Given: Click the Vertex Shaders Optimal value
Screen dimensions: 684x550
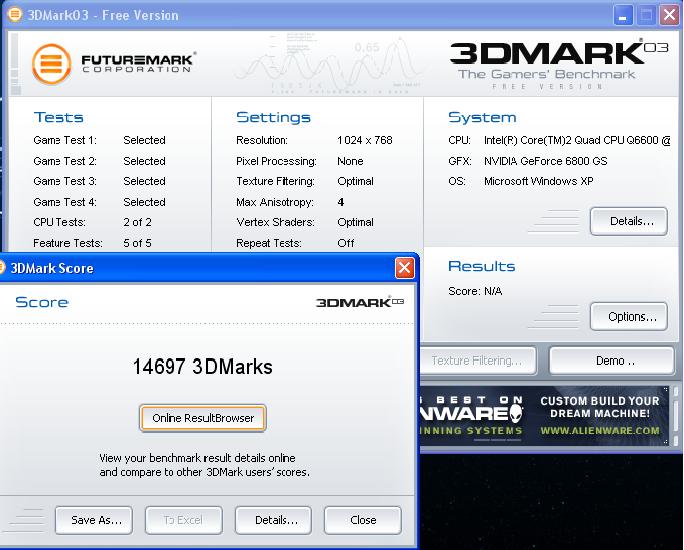Looking at the screenshot, I should pyautogui.click(x=356, y=222).
